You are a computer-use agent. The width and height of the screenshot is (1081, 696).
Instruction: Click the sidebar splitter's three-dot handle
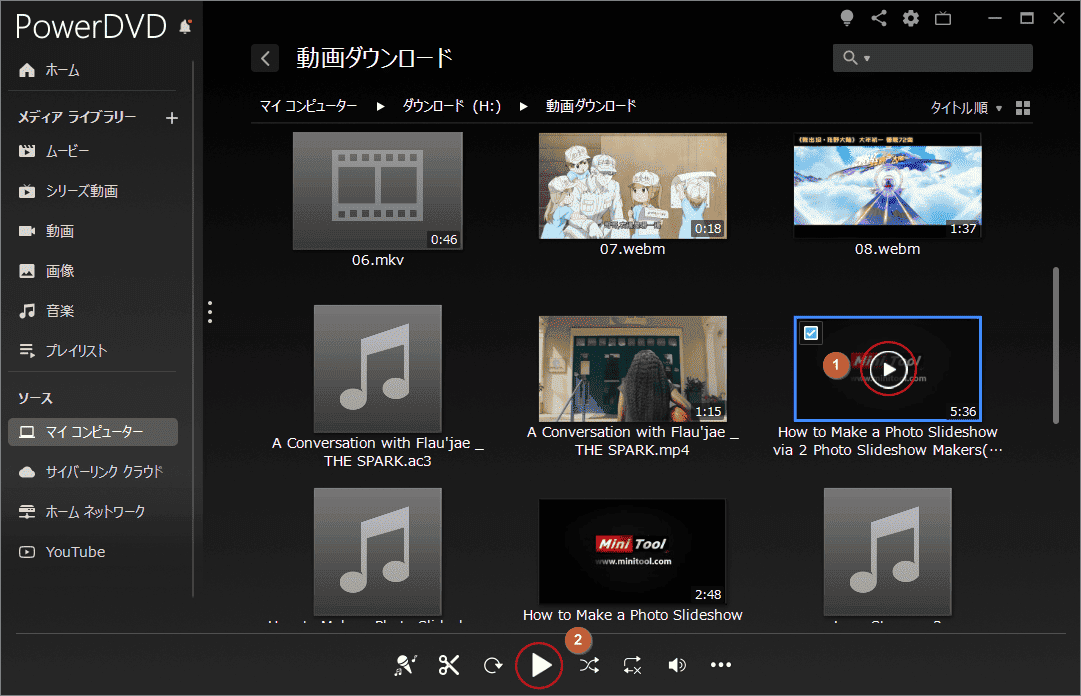(210, 312)
